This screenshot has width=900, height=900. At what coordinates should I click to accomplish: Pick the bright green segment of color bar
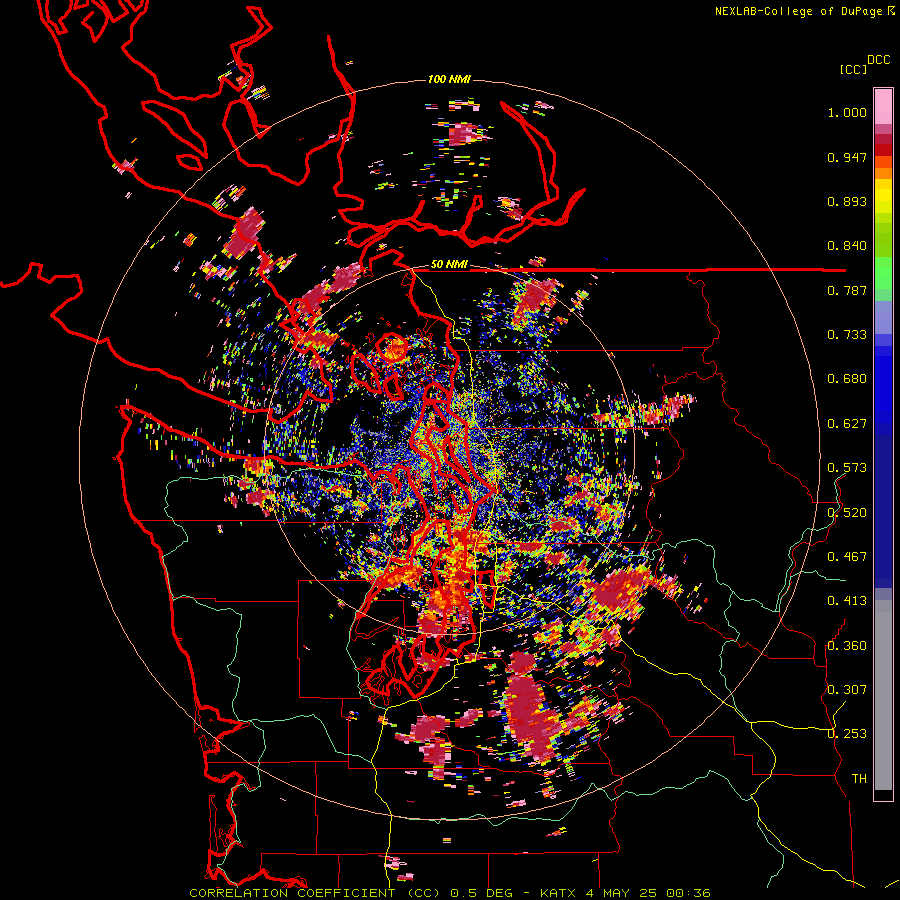pyautogui.click(x=883, y=273)
